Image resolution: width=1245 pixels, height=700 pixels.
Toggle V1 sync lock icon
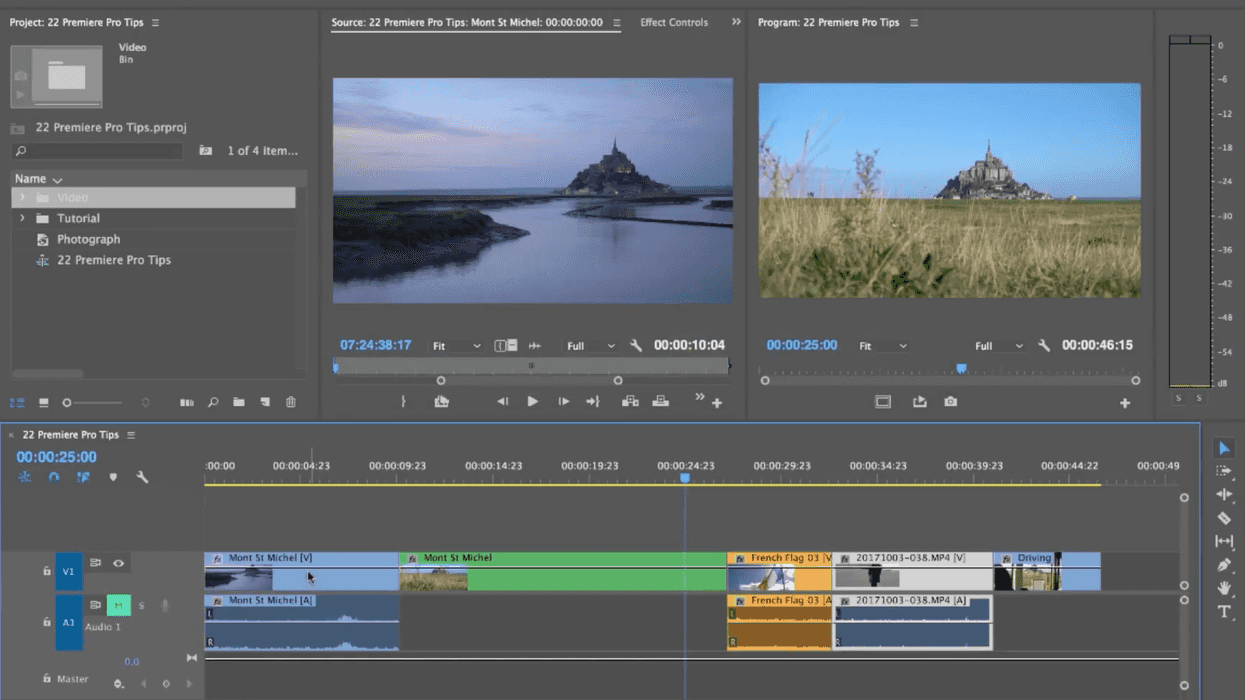(x=95, y=564)
